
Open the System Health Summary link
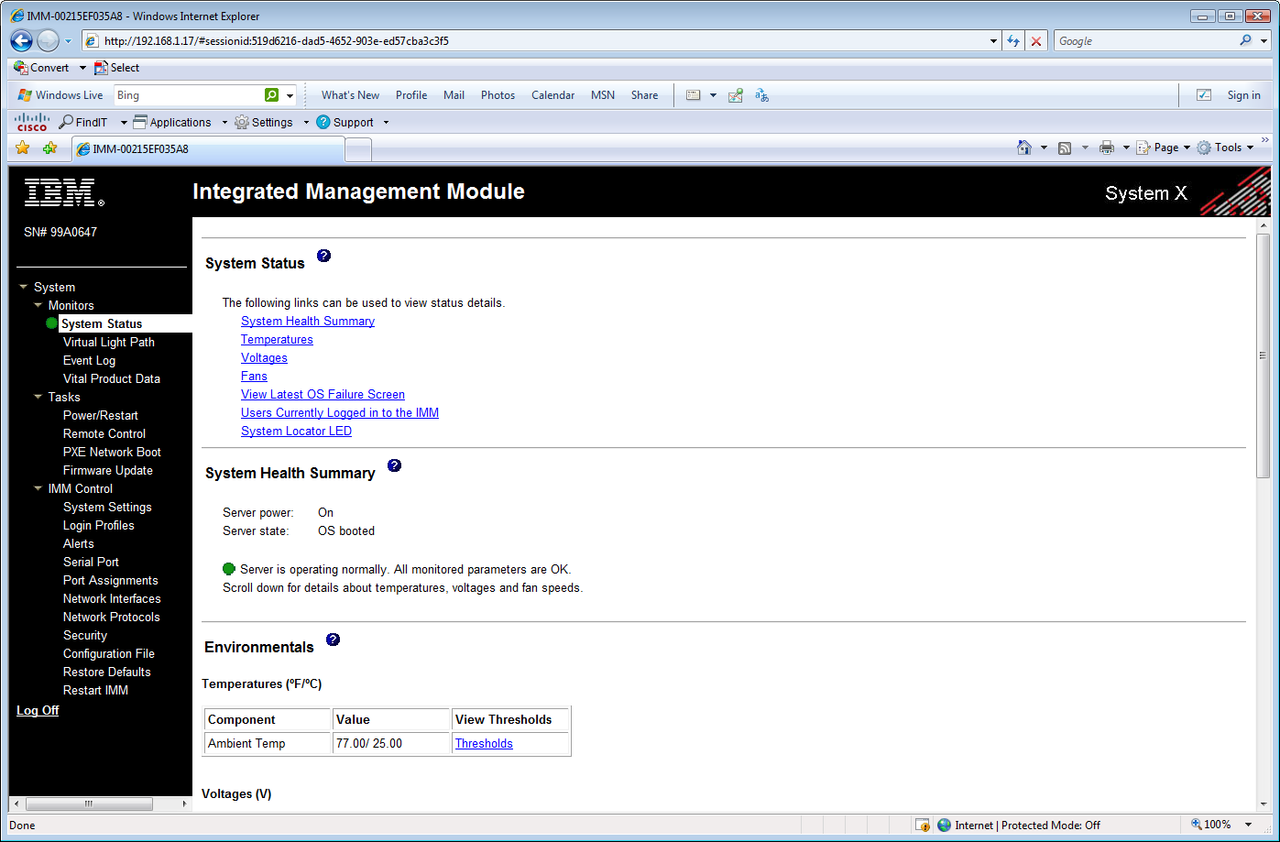(x=308, y=321)
